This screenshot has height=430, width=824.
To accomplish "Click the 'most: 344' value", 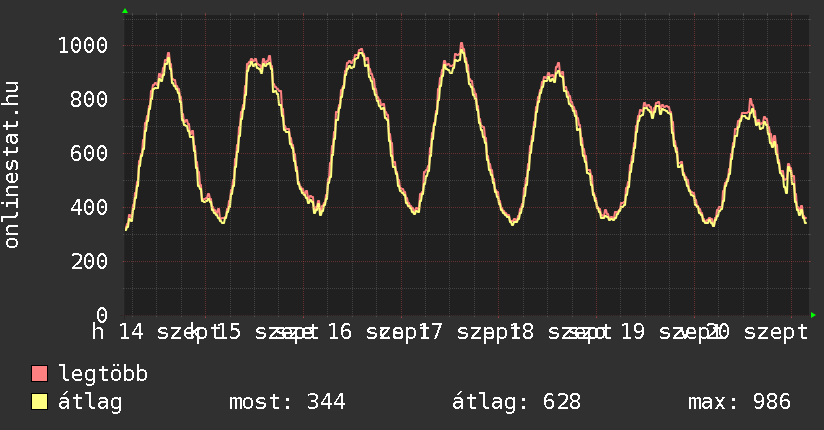I will (x=287, y=402).
